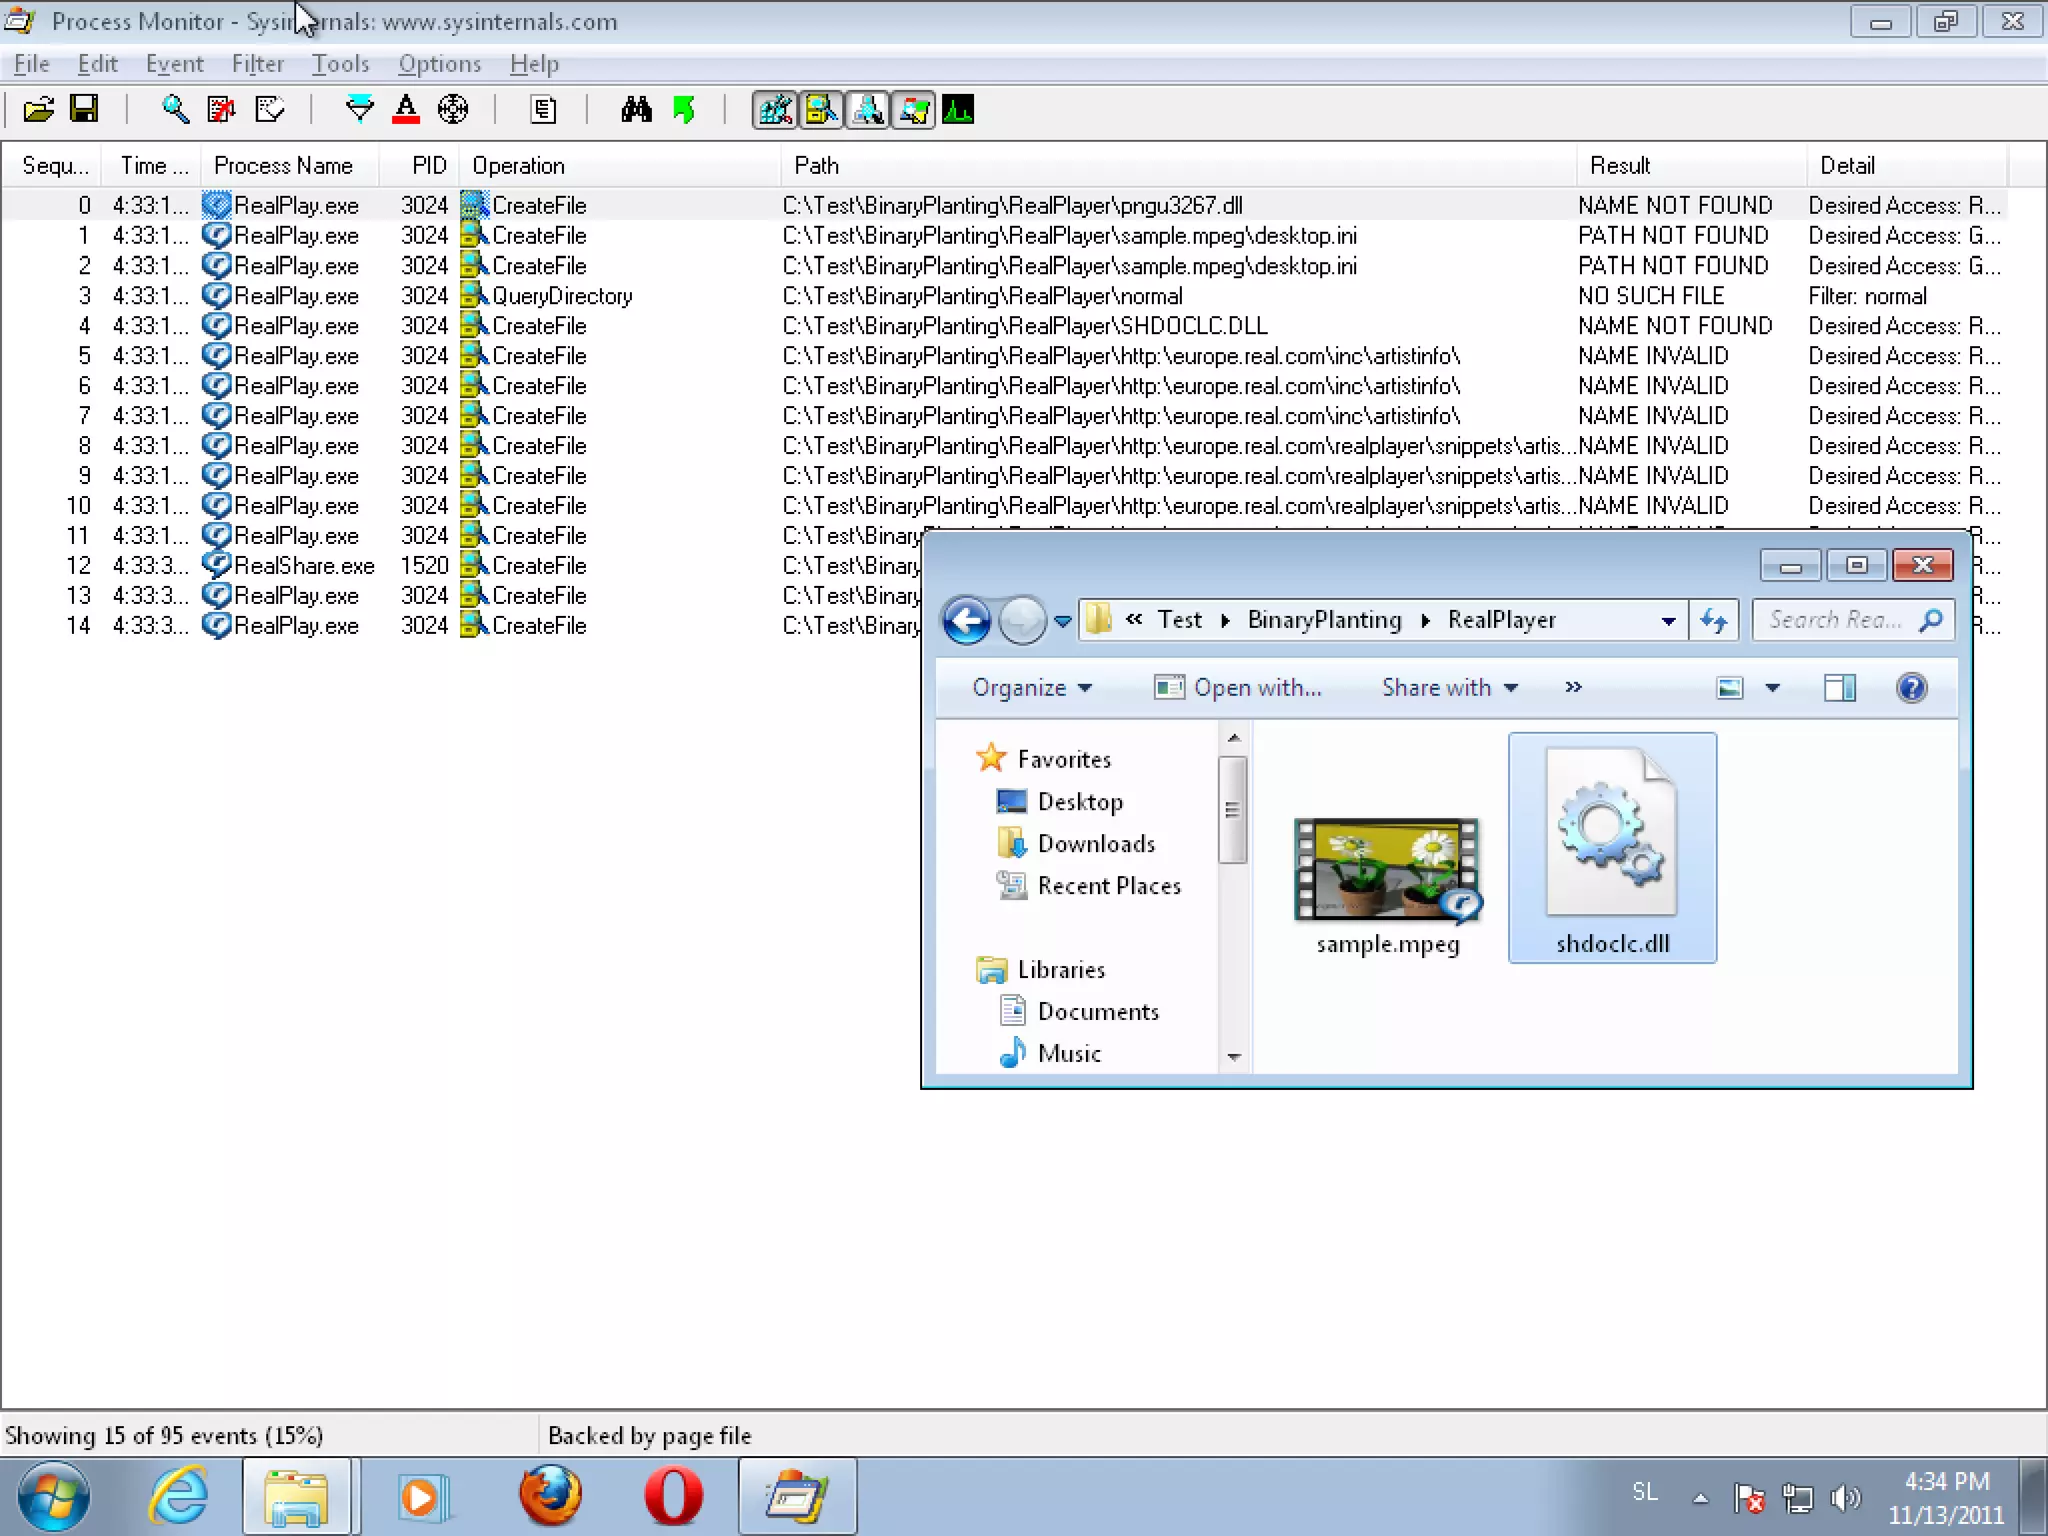Open the Highlight tool with red A
This screenshot has width=2048, height=1536.
coord(405,109)
